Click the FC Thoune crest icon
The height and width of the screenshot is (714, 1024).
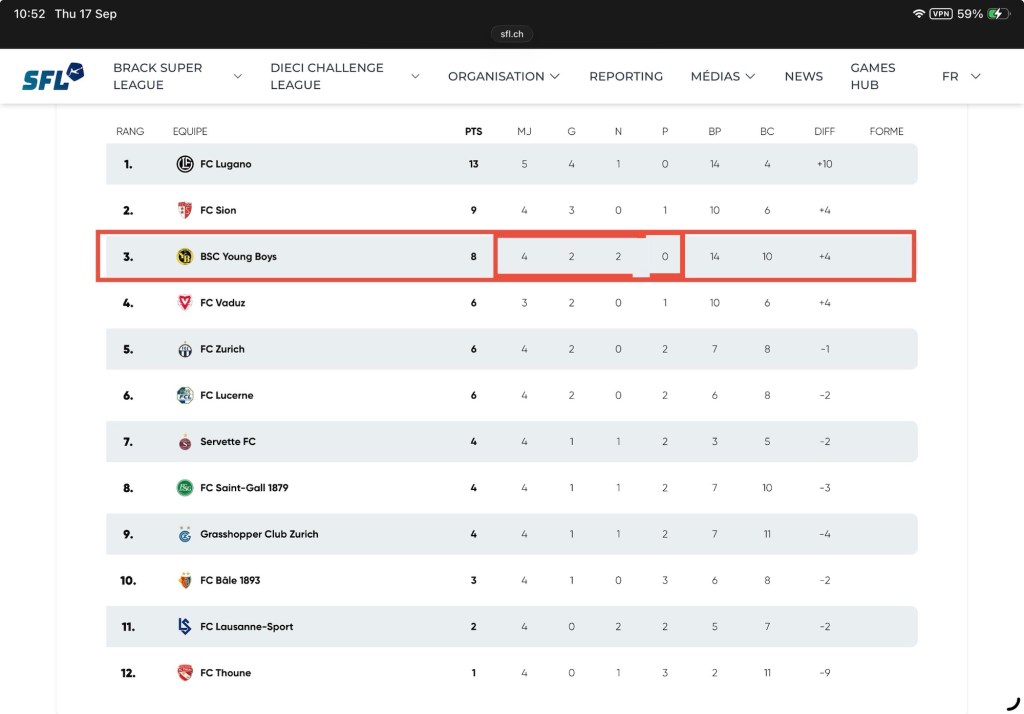point(185,673)
